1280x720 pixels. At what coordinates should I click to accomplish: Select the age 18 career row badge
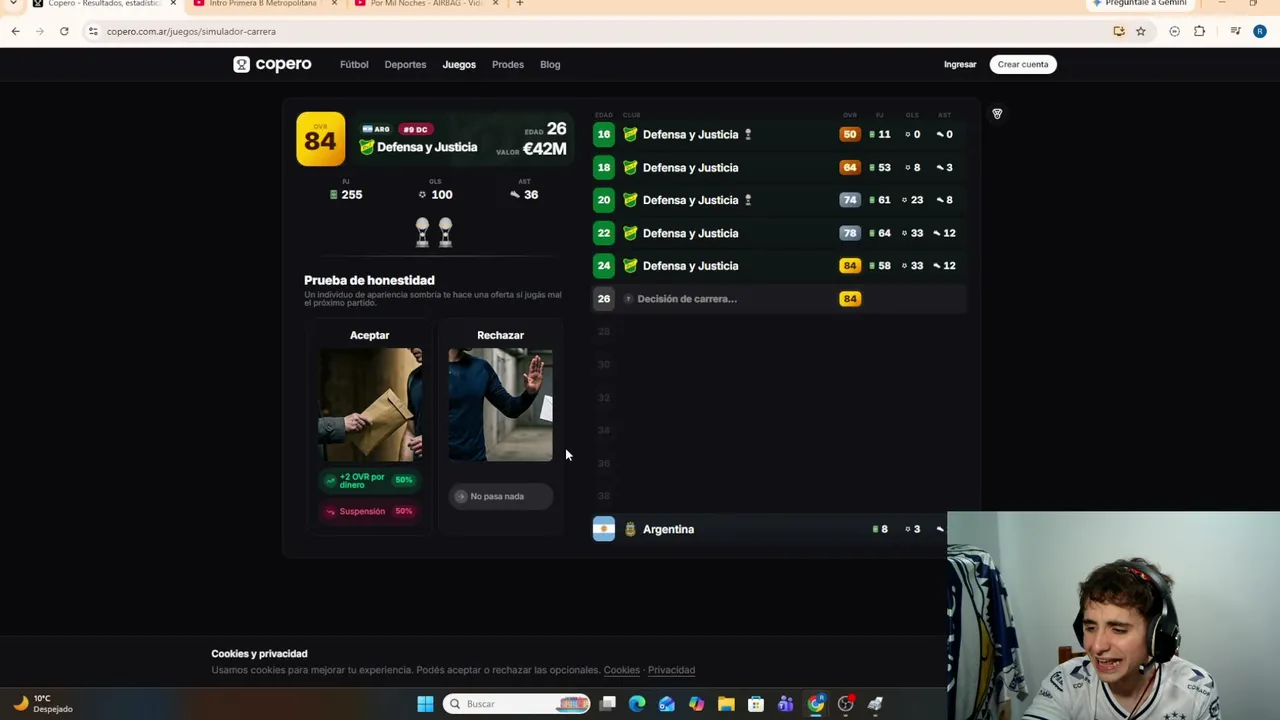(604, 167)
